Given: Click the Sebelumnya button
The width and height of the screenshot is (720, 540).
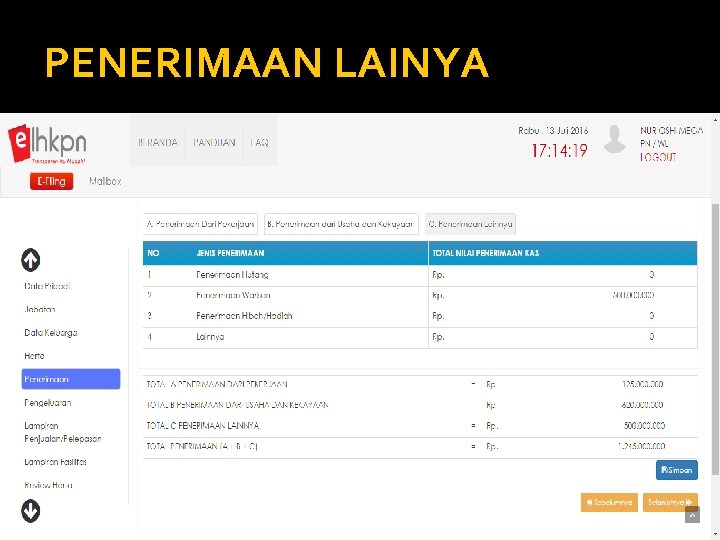Looking at the screenshot, I should click(609, 502).
